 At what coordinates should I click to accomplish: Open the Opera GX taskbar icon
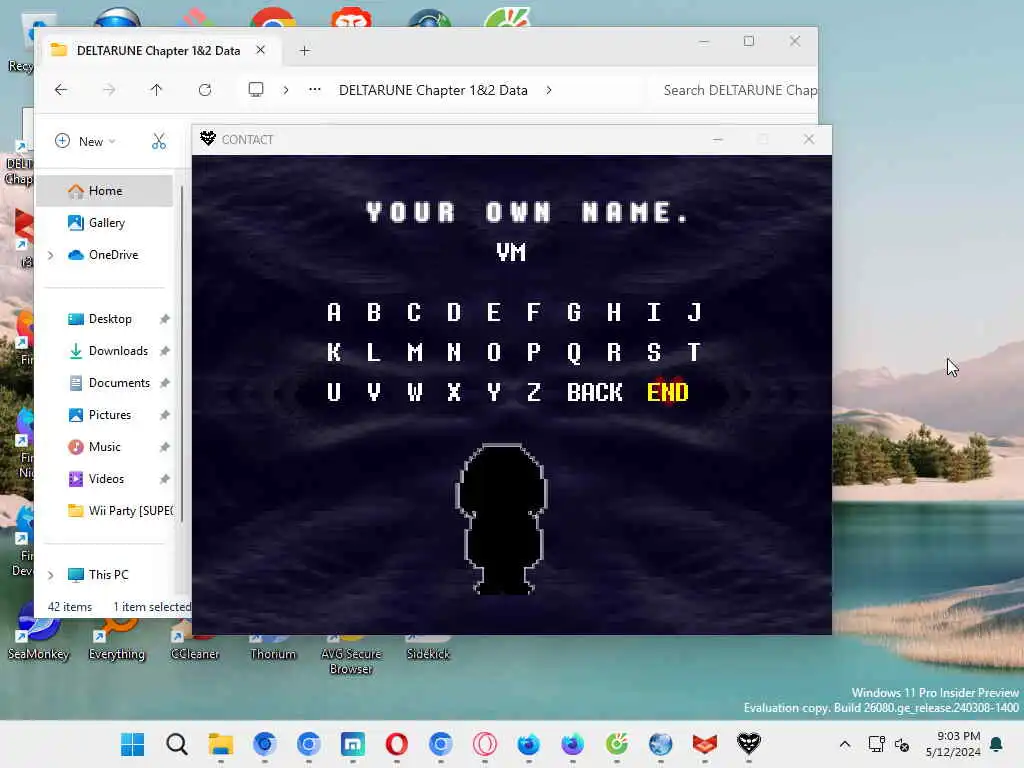[485, 744]
